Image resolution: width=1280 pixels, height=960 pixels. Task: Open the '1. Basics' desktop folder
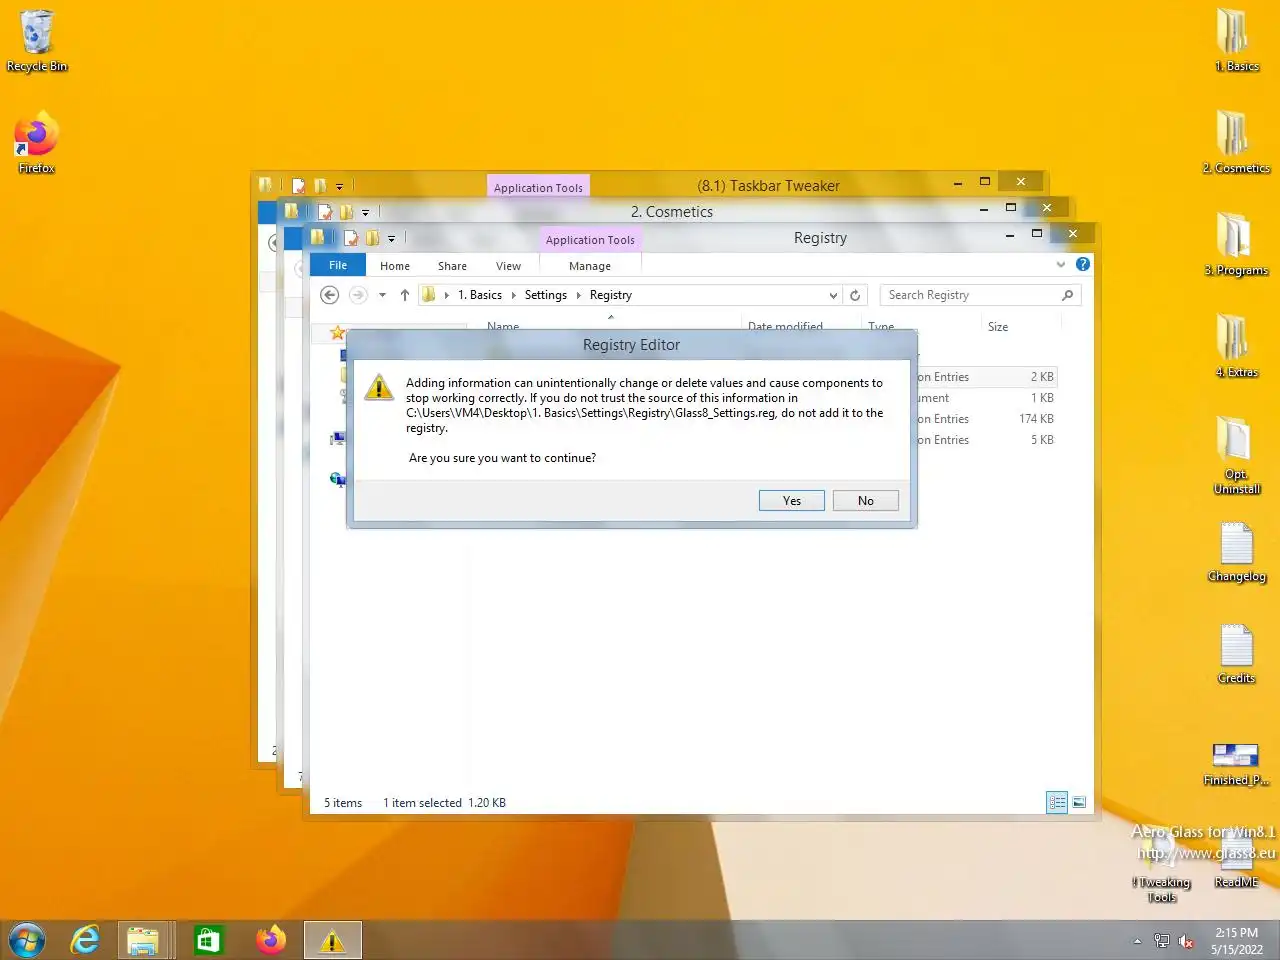point(1237,41)
